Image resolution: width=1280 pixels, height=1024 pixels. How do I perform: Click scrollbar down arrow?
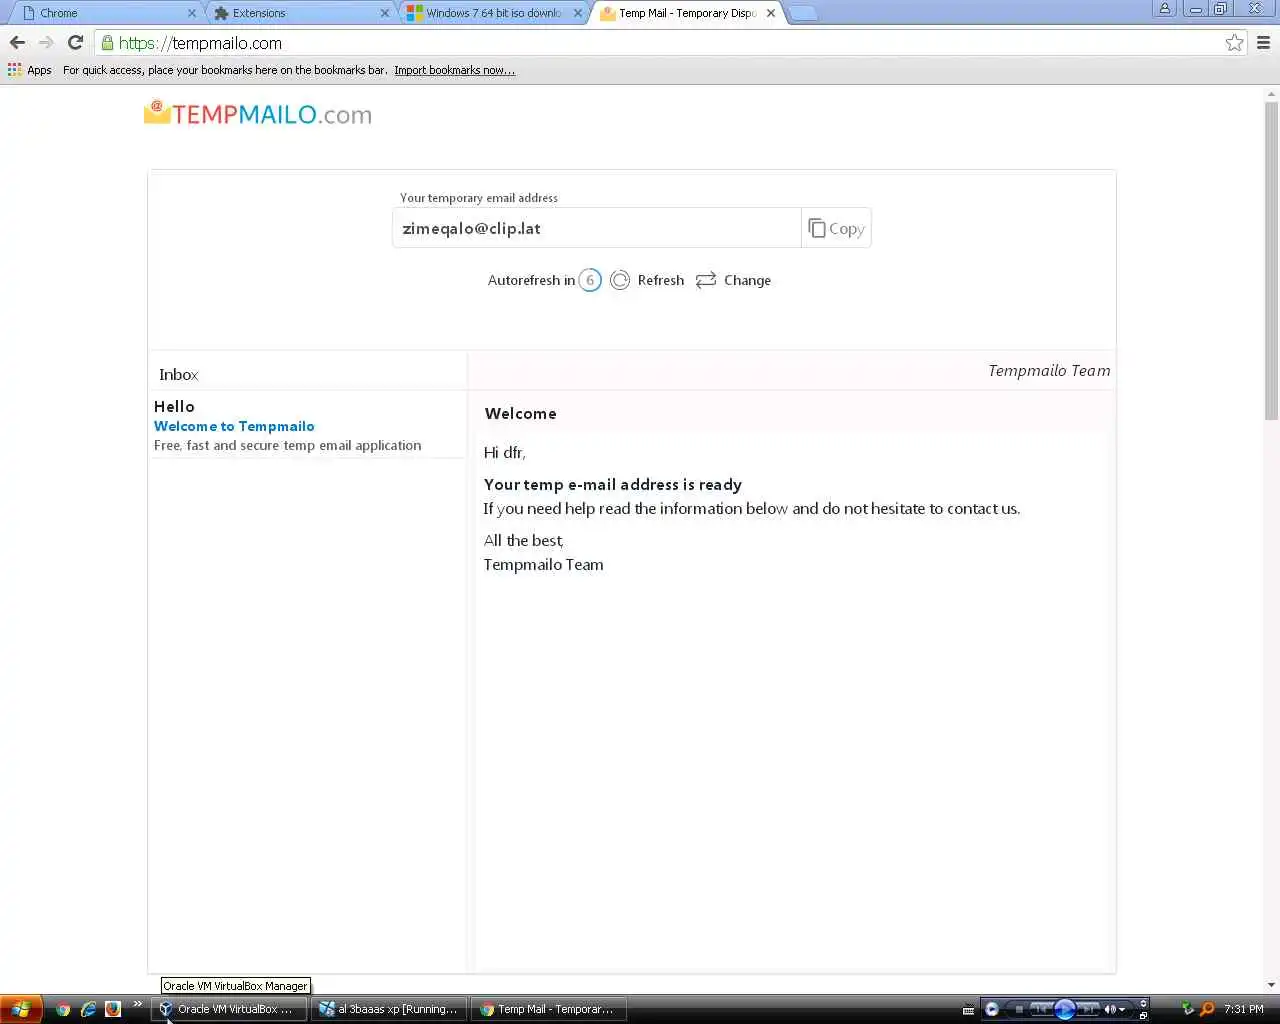pyautogui.click(x=1271, y=985)
